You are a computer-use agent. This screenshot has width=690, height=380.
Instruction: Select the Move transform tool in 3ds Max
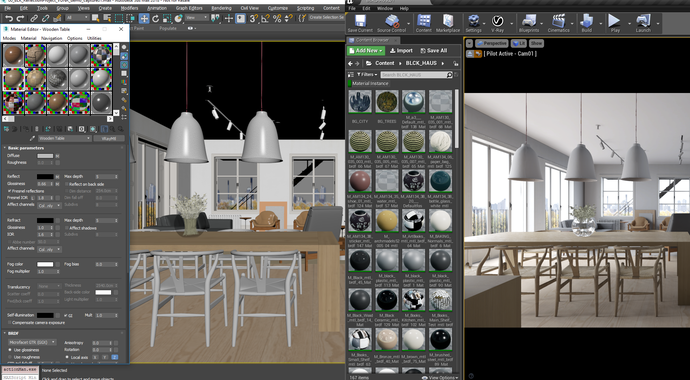(x=144, y=18)
